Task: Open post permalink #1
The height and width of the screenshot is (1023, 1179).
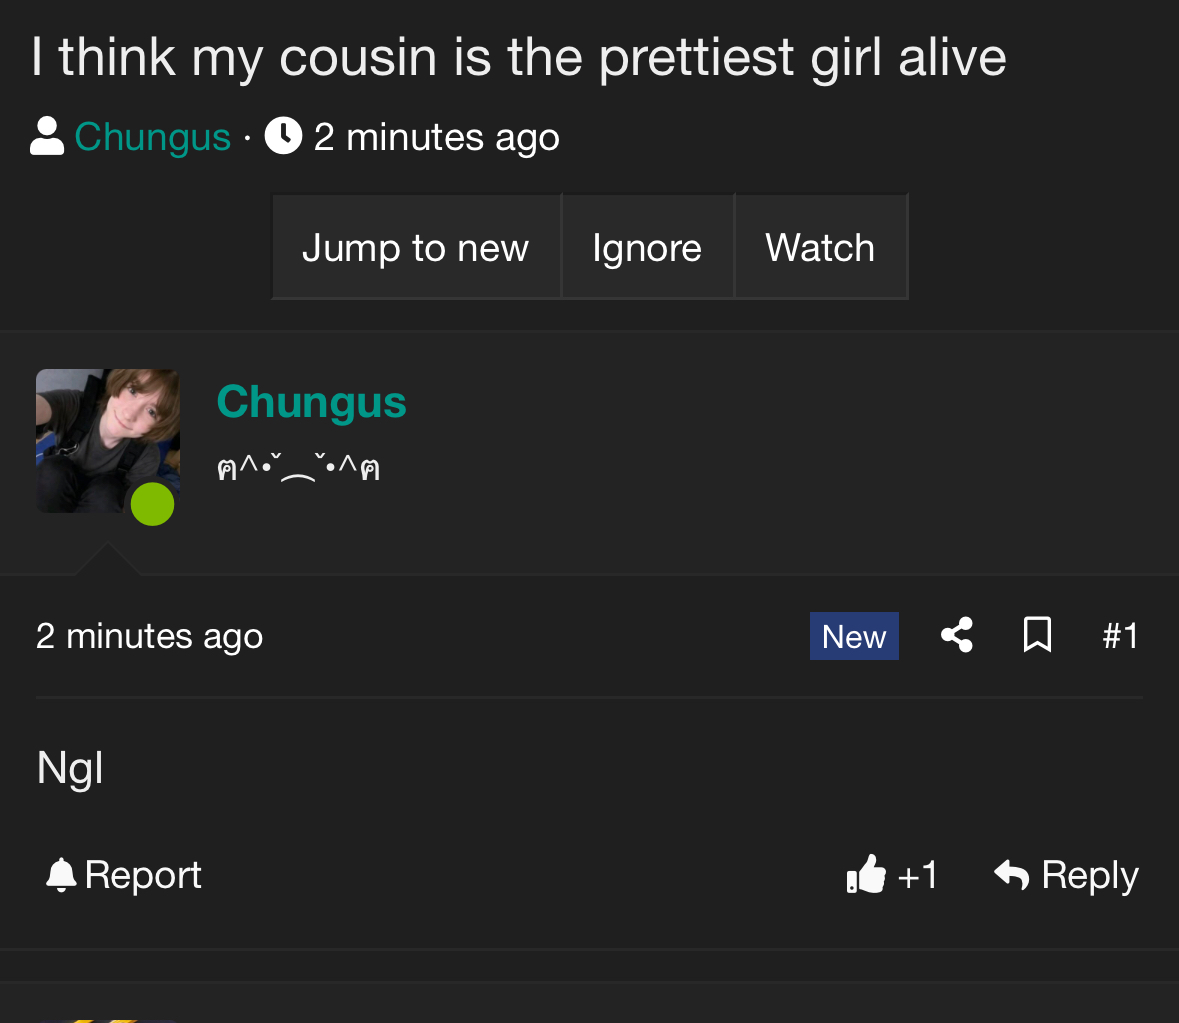Action: [x=1120, y=636]
